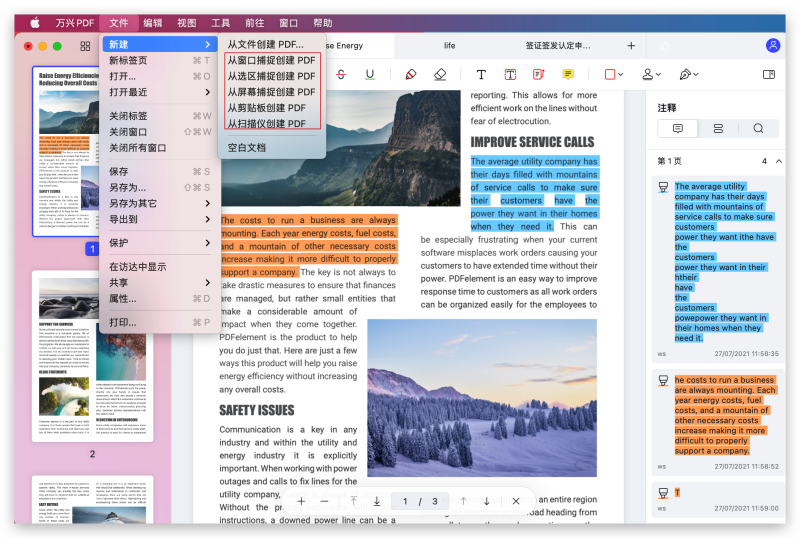The width and height of the screenshot is (800, 538).
Task: Switch to the life document tab
Action: click(449, 46)
